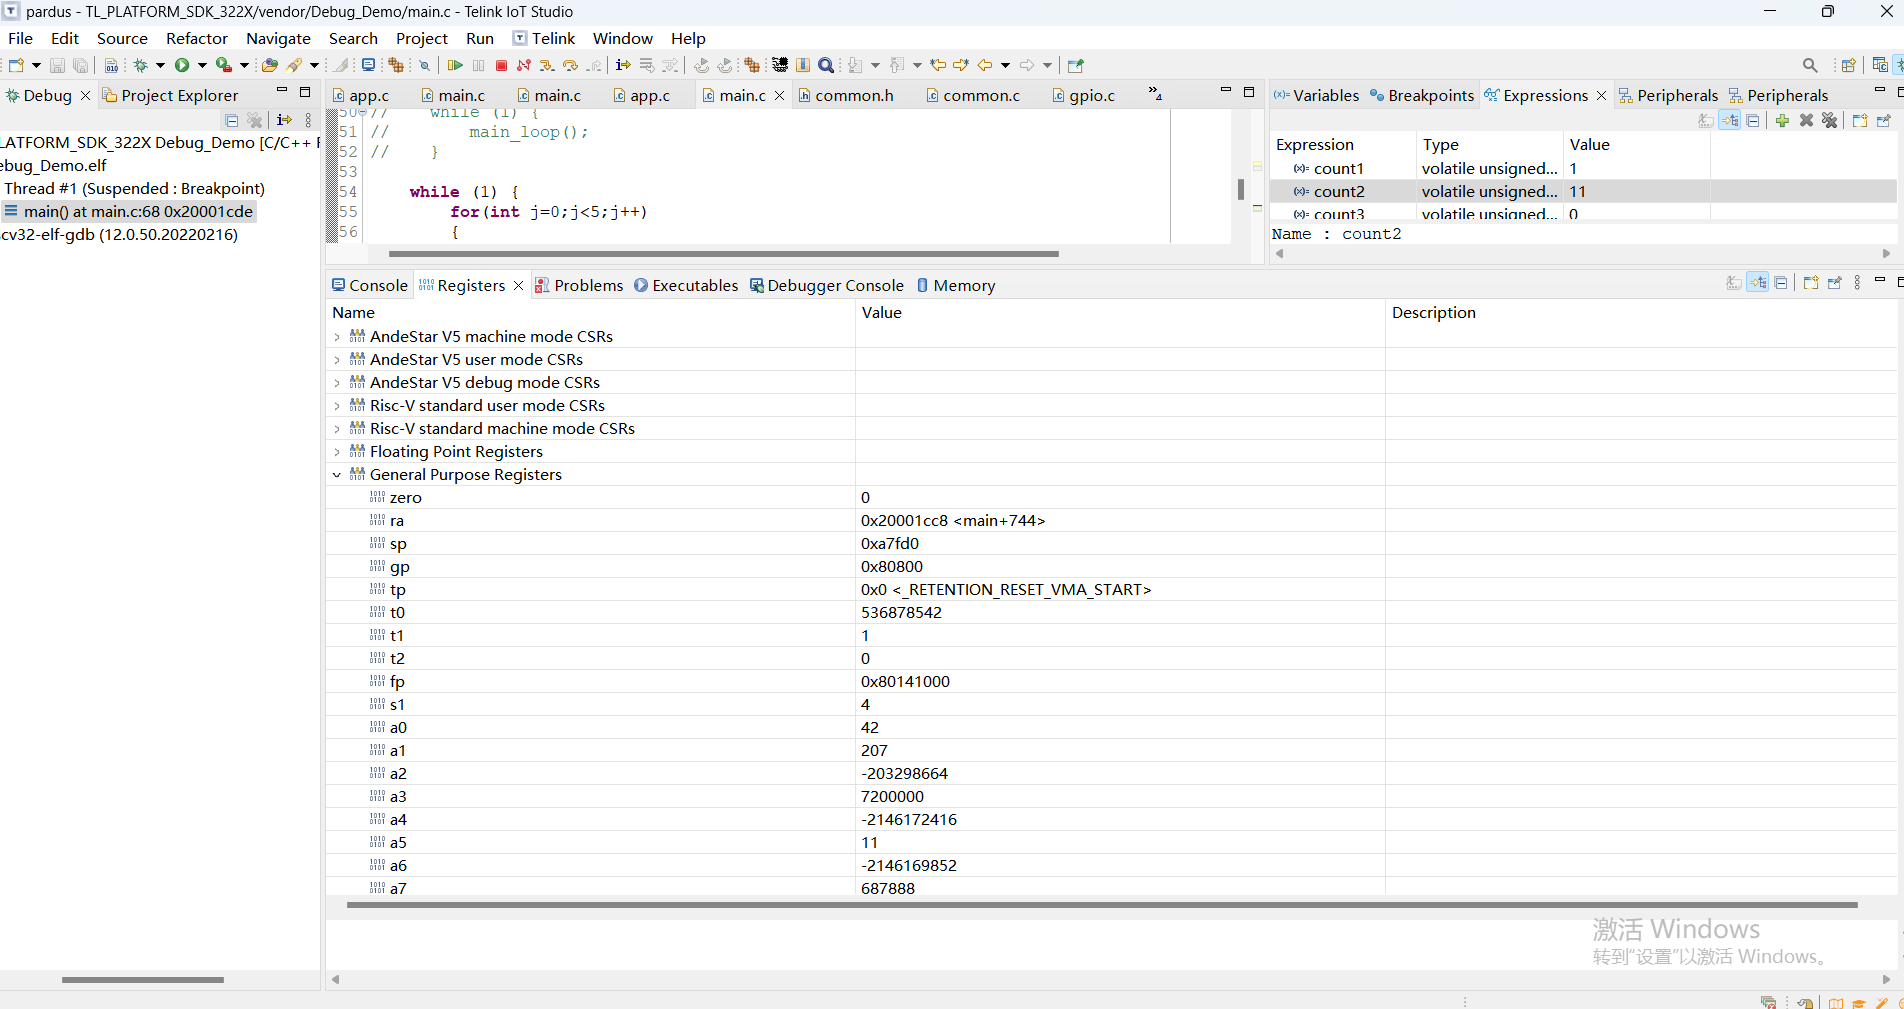Minimize the Debug view panel

[282, 91]
